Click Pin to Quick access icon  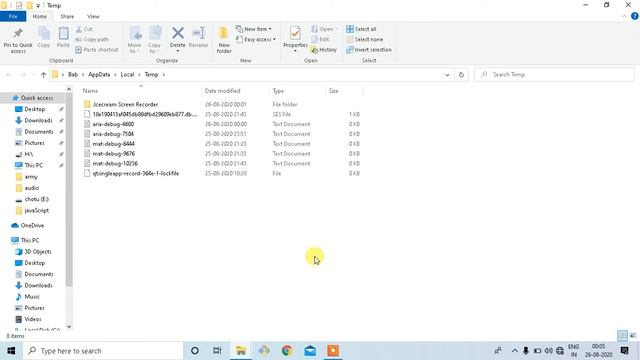[x=18, y=40]
